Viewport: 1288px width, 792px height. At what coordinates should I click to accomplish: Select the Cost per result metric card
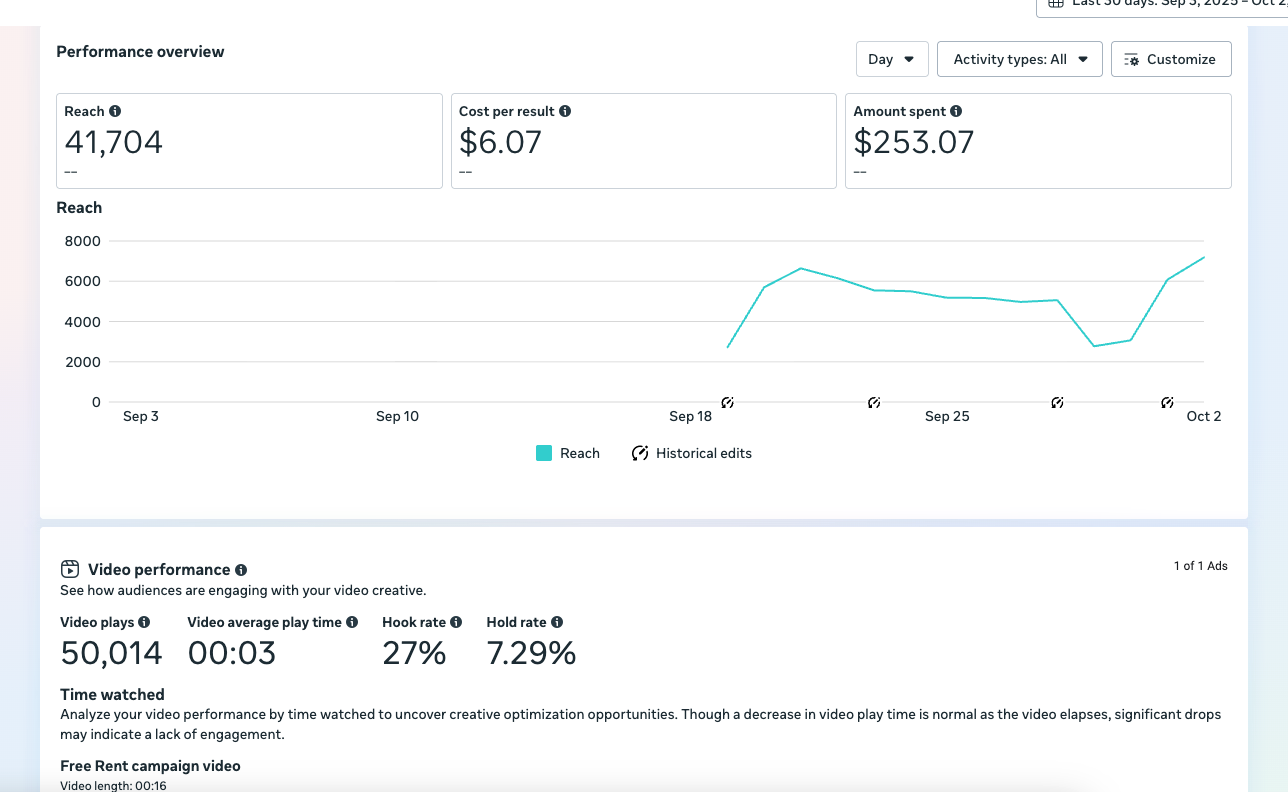pos(643,141)
